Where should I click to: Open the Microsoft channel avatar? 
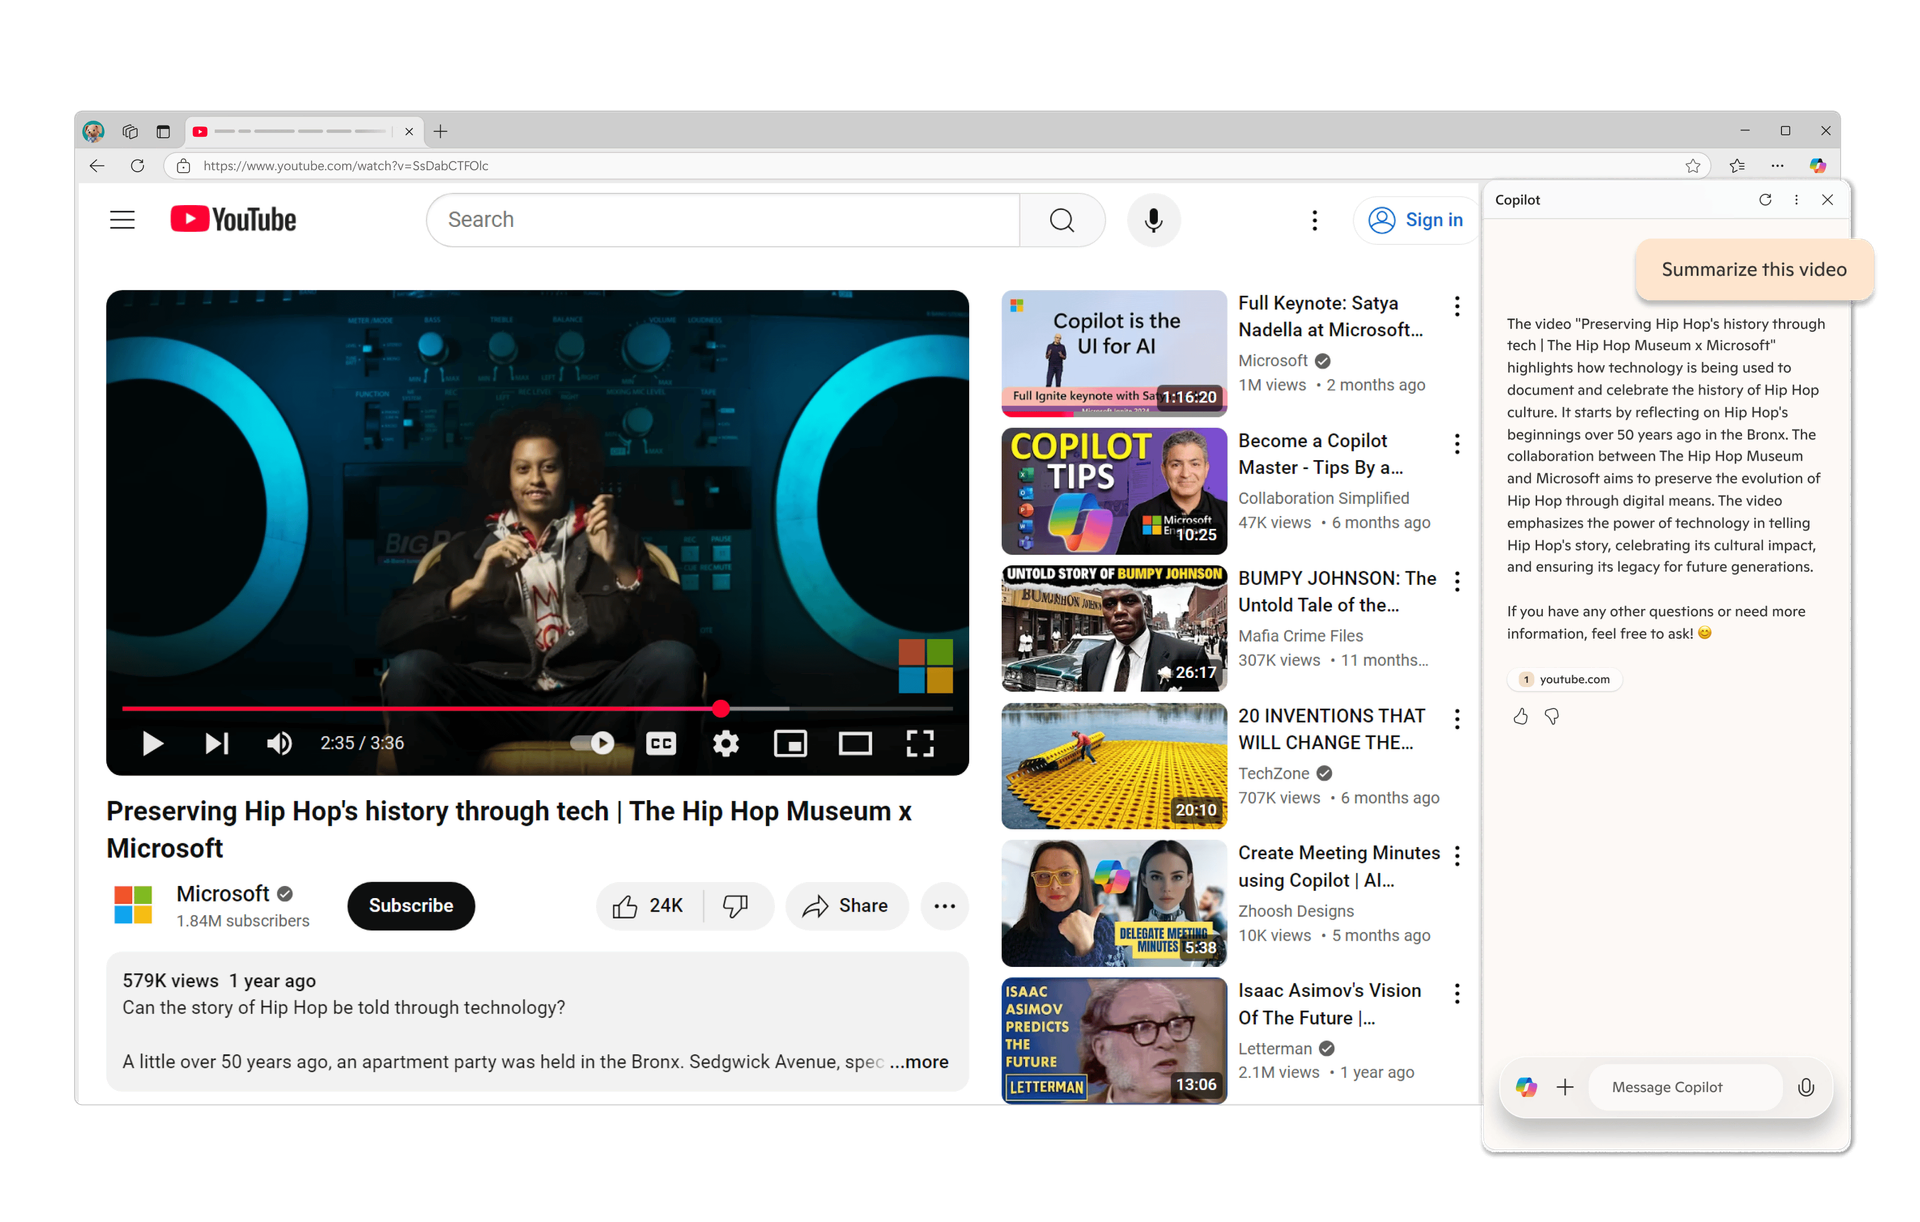coord(133,905)
